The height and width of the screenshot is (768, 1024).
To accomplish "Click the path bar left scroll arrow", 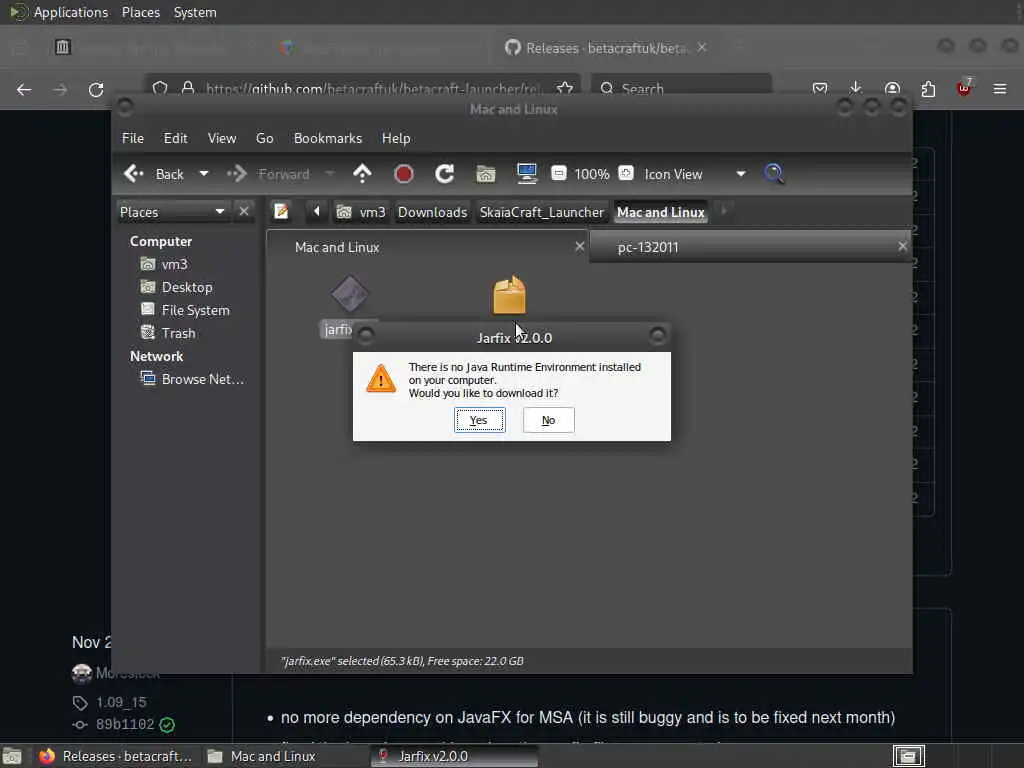I will [x=317, y=212].
